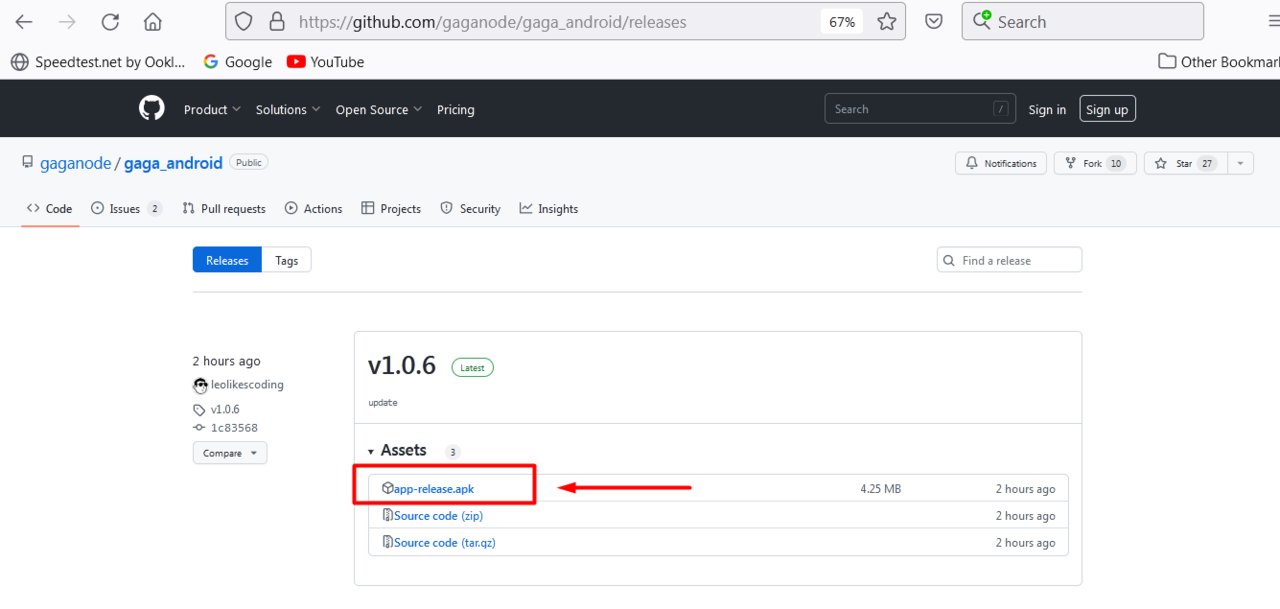The width and height of the screenshot is (1280, 609).
Task: Click the leolikescoding avatar image
Action: [x=201, y=385]
